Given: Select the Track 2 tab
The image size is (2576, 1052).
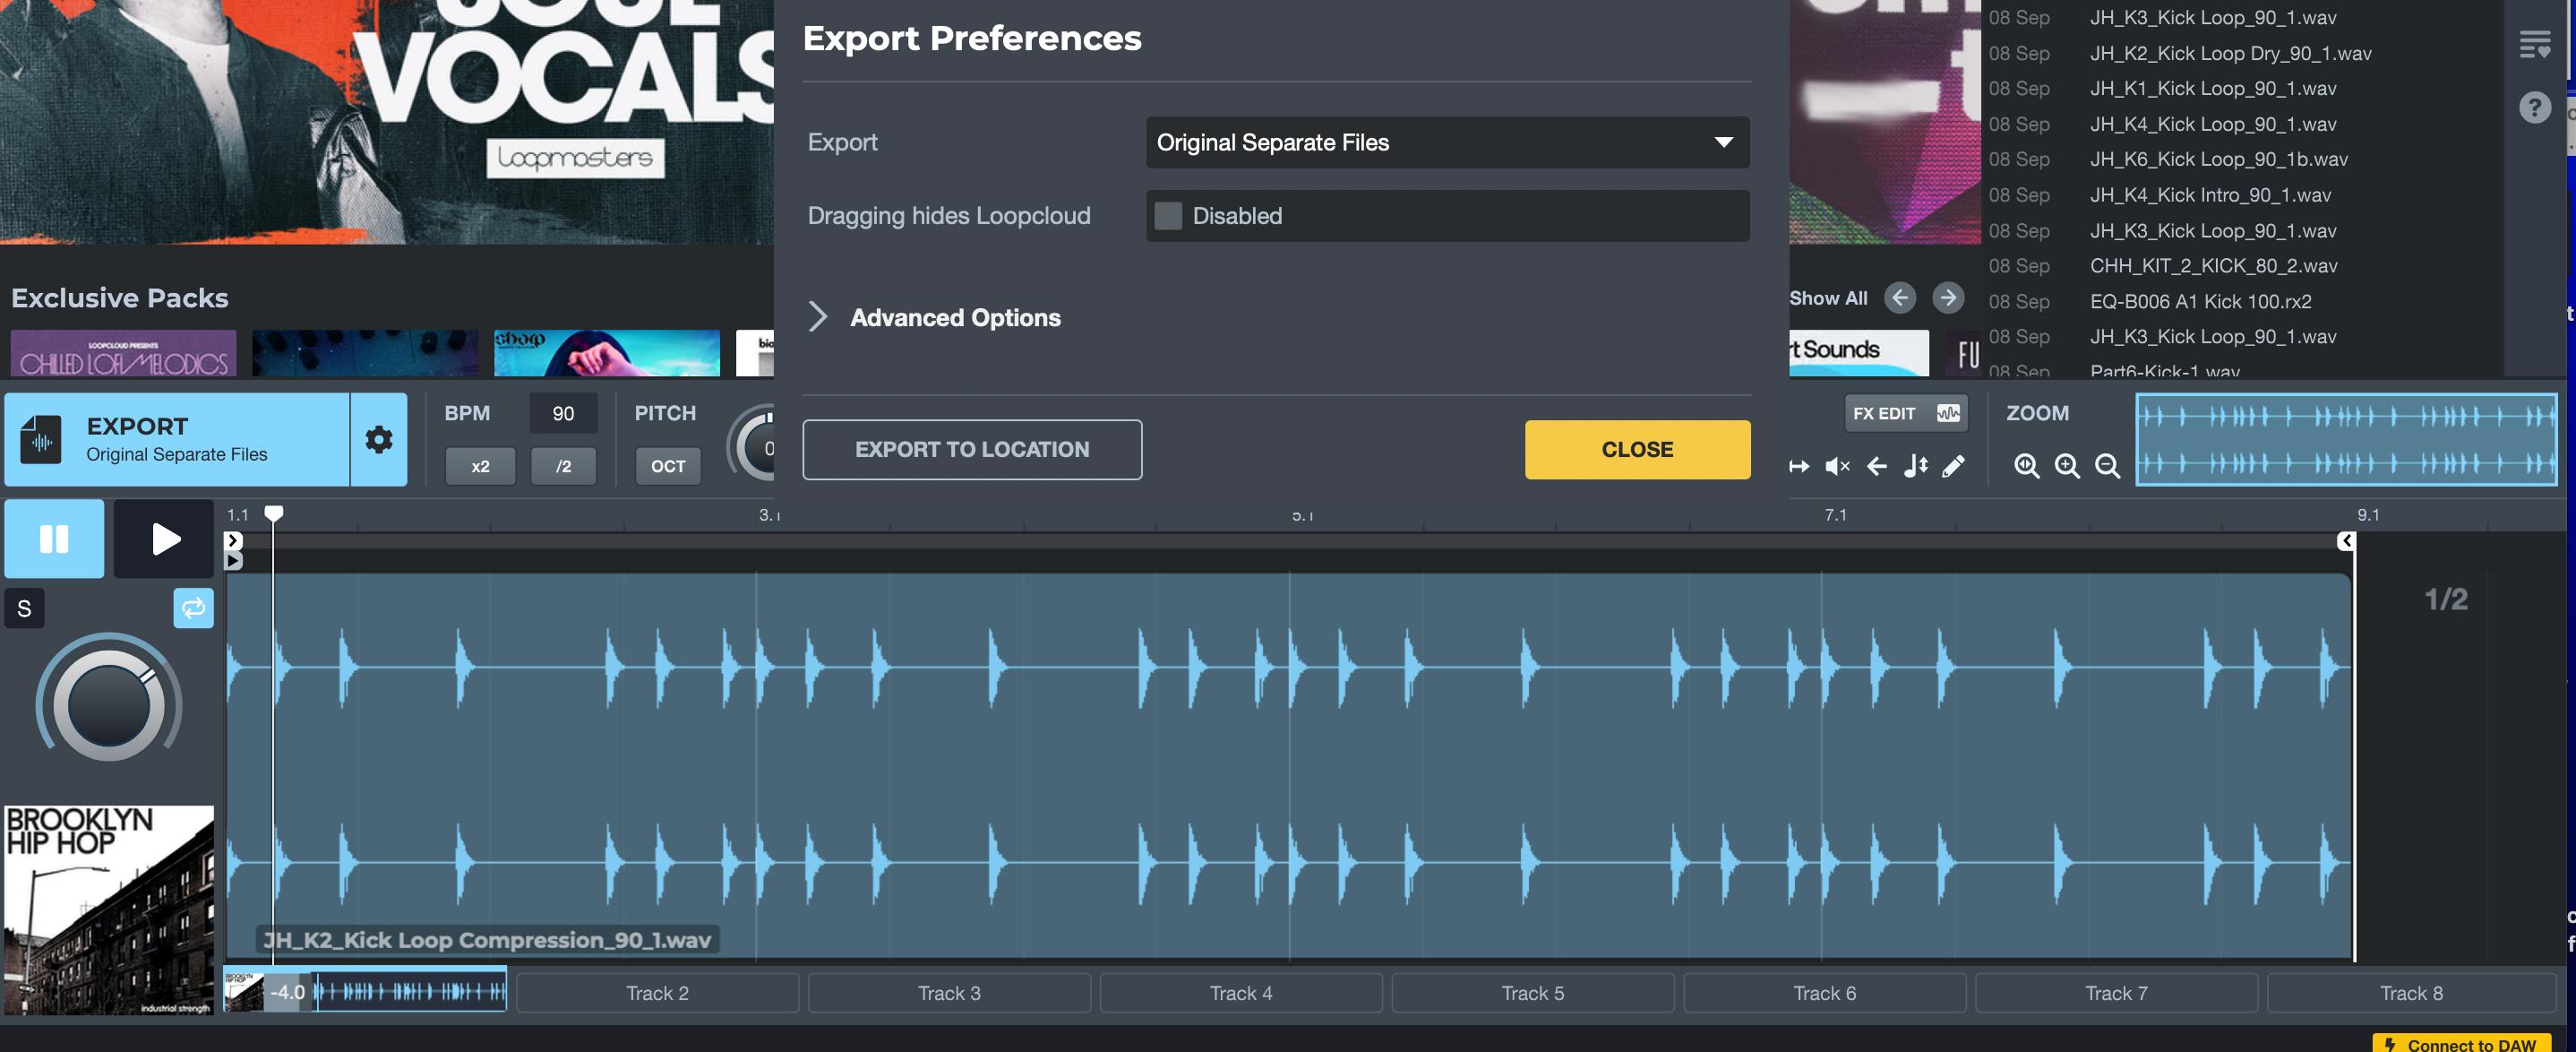Looking at the screenshot, I should click(657, 993).
